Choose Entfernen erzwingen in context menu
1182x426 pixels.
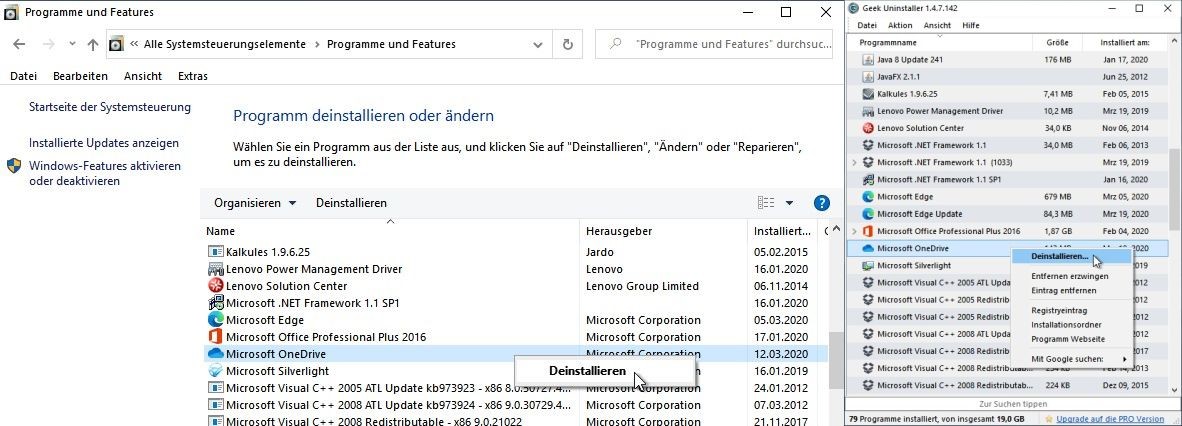click(1071, 277)
